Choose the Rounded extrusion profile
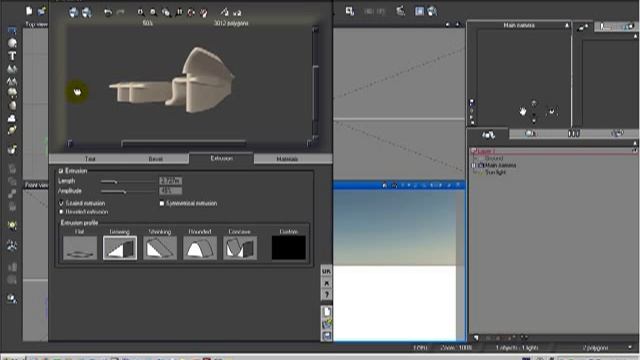The height and width of the screenshot is (360, 640). click(x=200, y=248)
